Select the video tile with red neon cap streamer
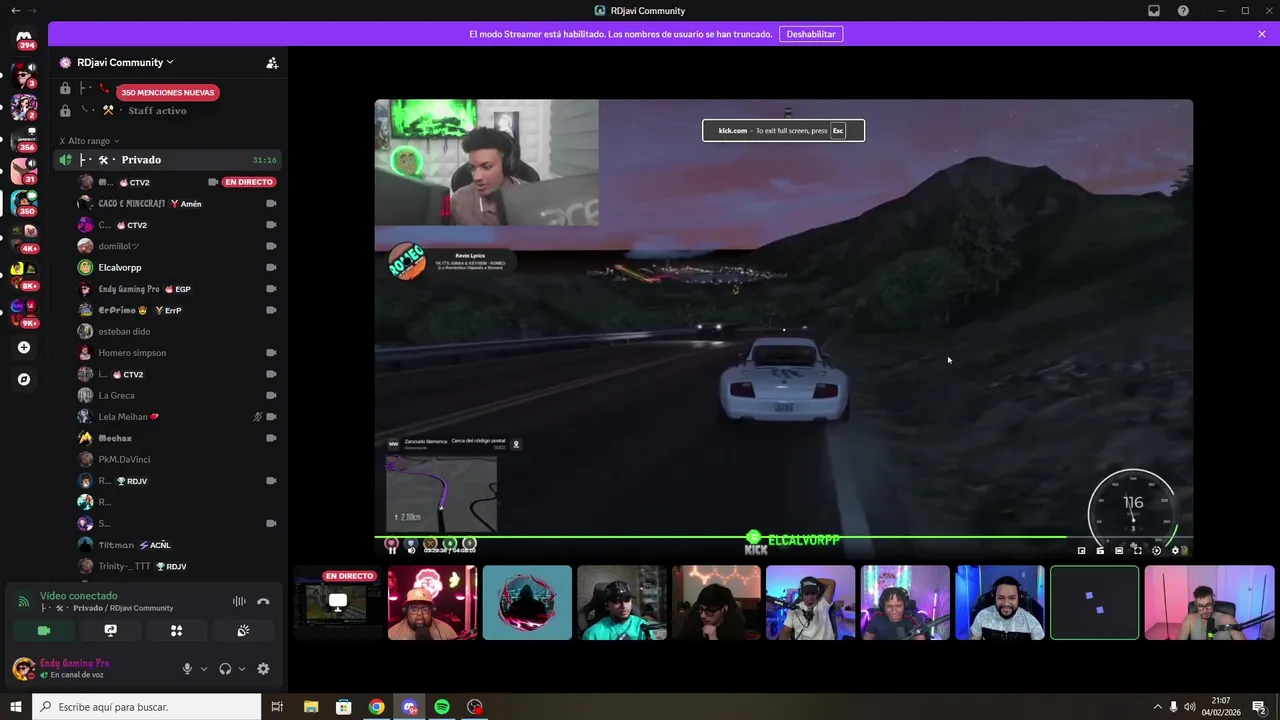The width and height of the screenshot is (1280, 720). click(x=432, y=602)
